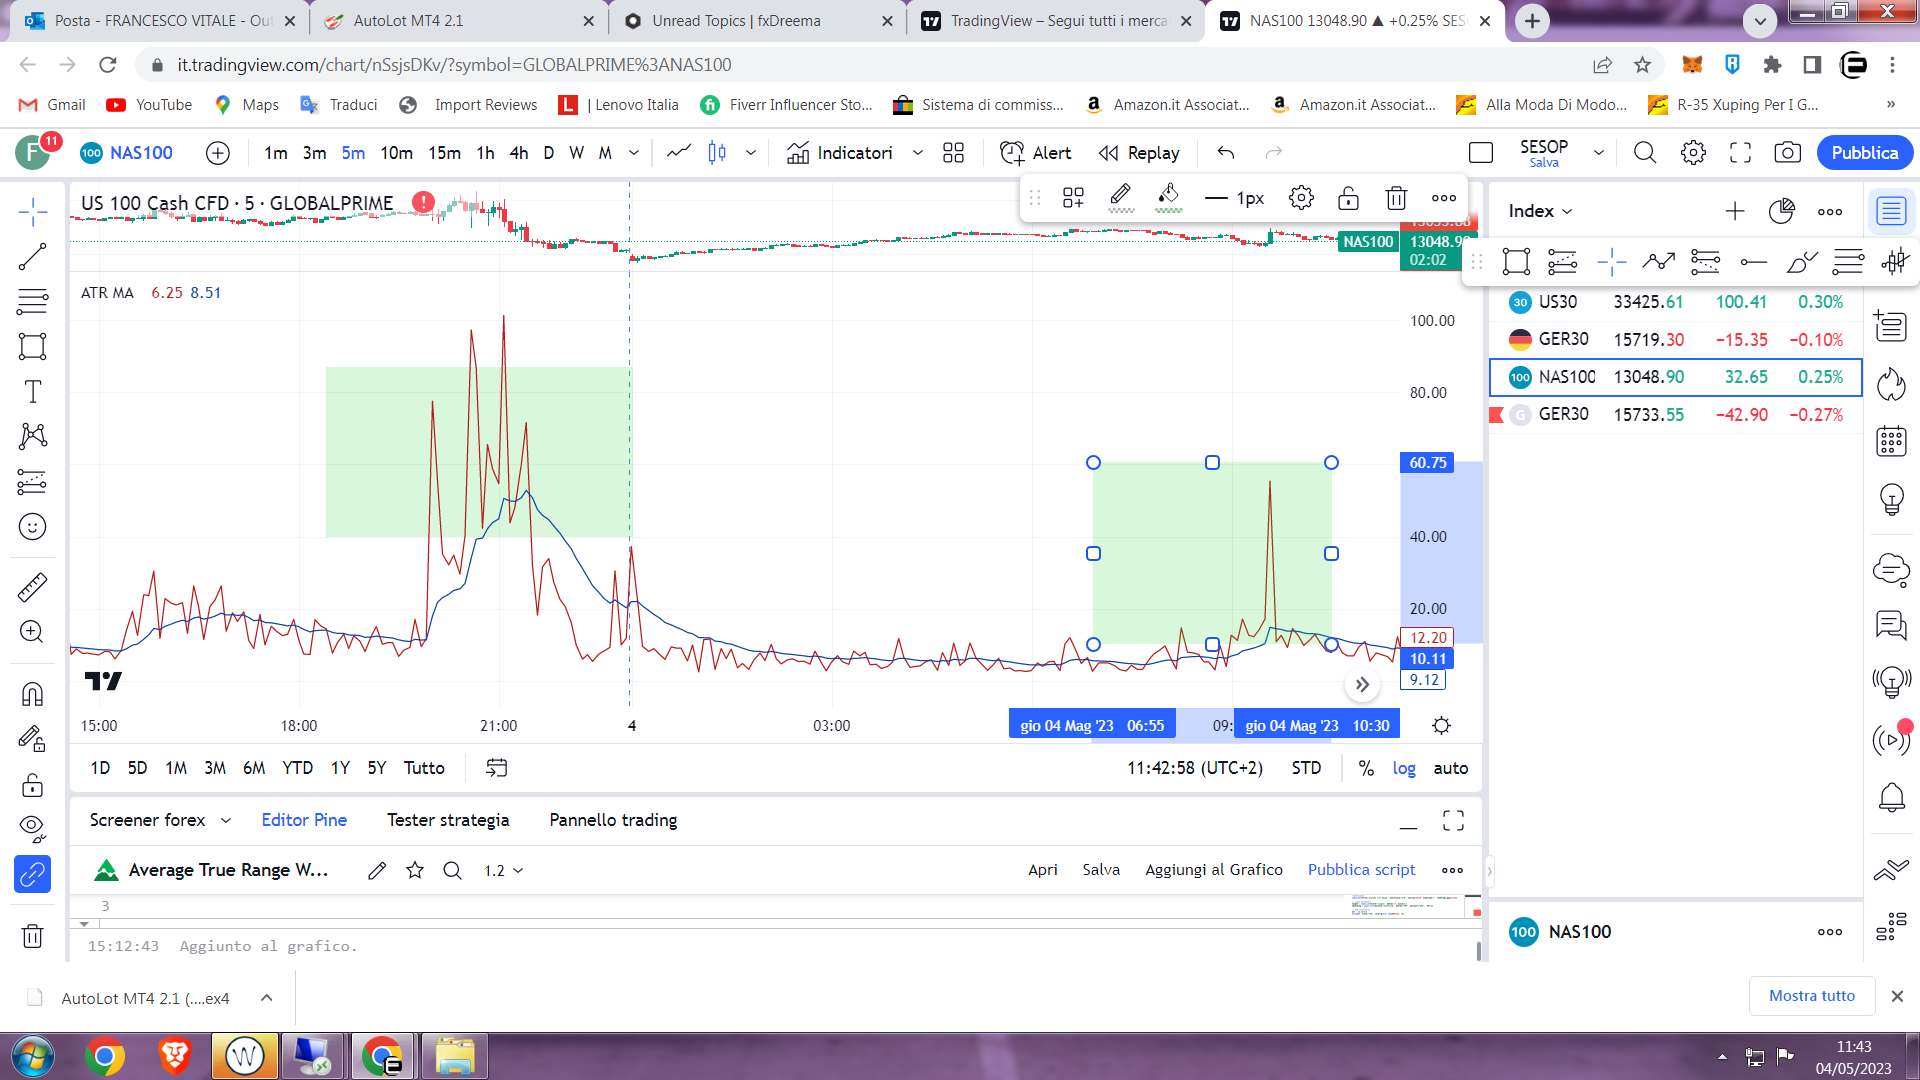Select the crosshair cursor tool

tap(33, 212)
